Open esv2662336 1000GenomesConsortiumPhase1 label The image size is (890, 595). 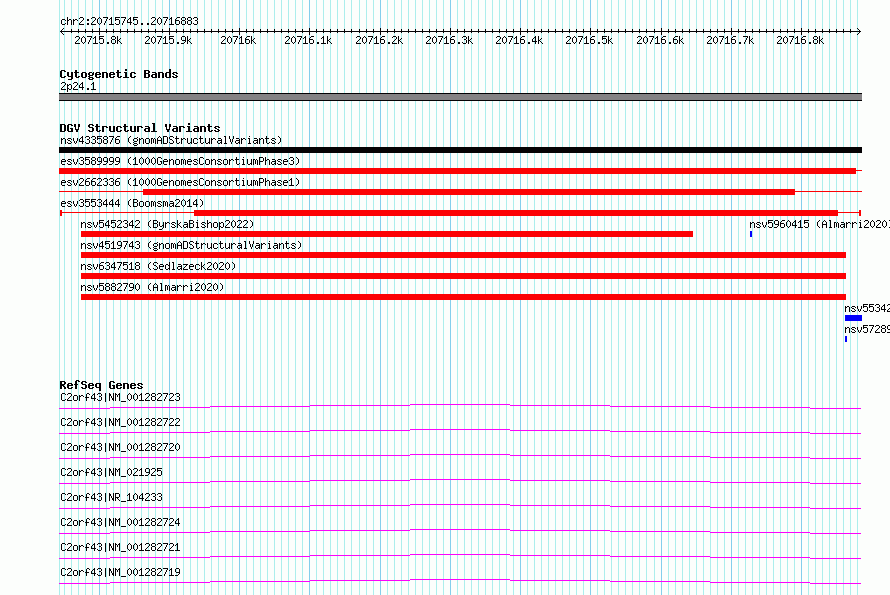coord(180,182)
